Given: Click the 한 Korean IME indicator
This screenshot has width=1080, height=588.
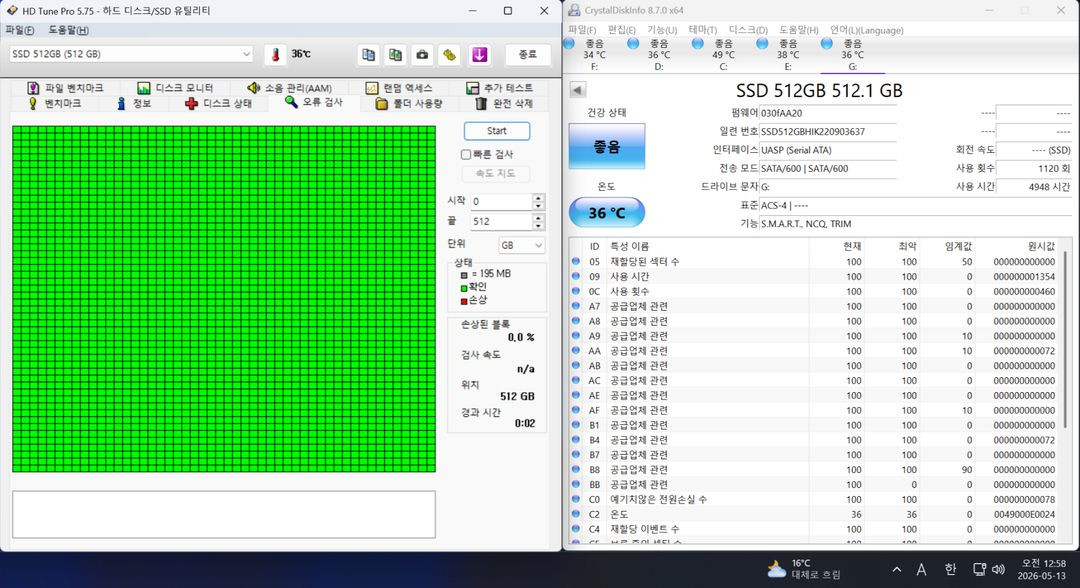Looking at the screenshot, I should (x=951, y=569).
